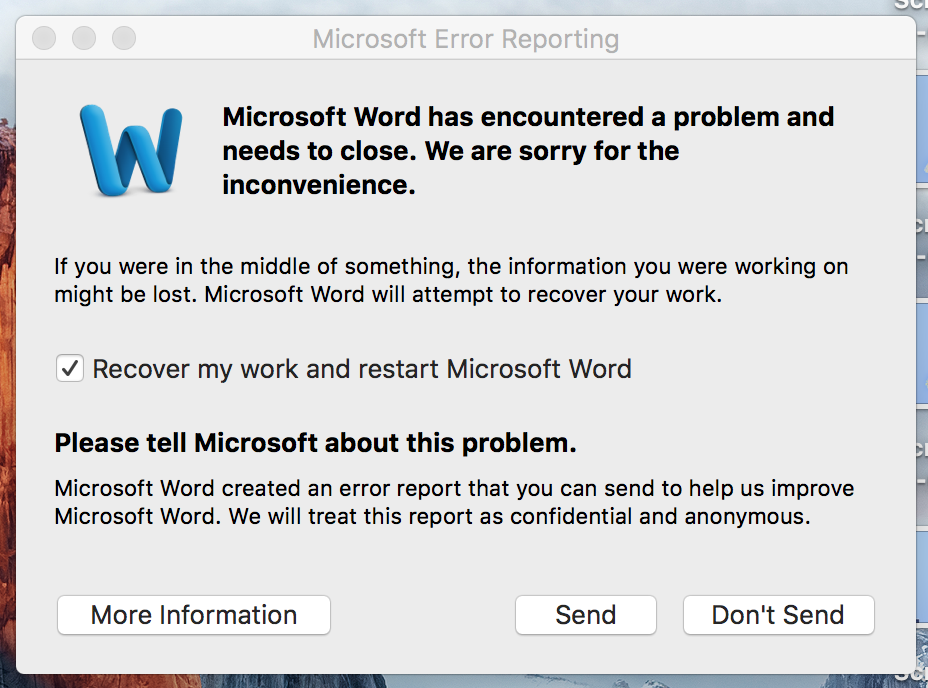Viewport: 928px width, 688px height.
Task: Uncheck the recover my work checkbox
Action: pyautogui.click(x=69, y=369)
